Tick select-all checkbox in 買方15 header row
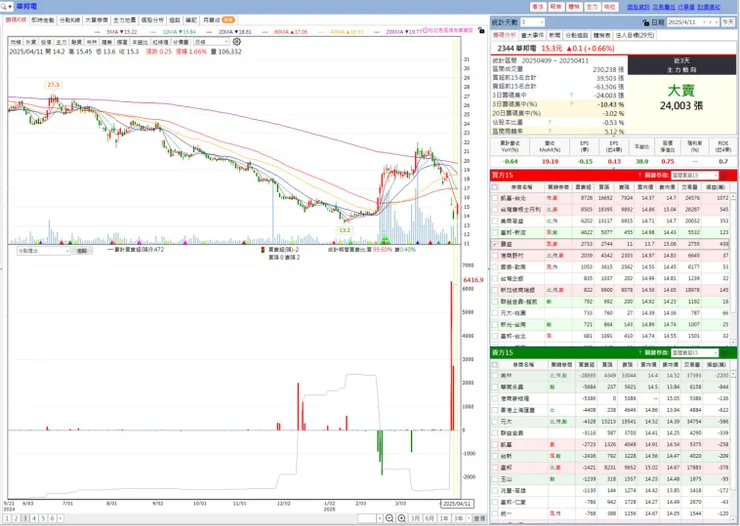The image size is (740, 526). [x=495, y=187]
